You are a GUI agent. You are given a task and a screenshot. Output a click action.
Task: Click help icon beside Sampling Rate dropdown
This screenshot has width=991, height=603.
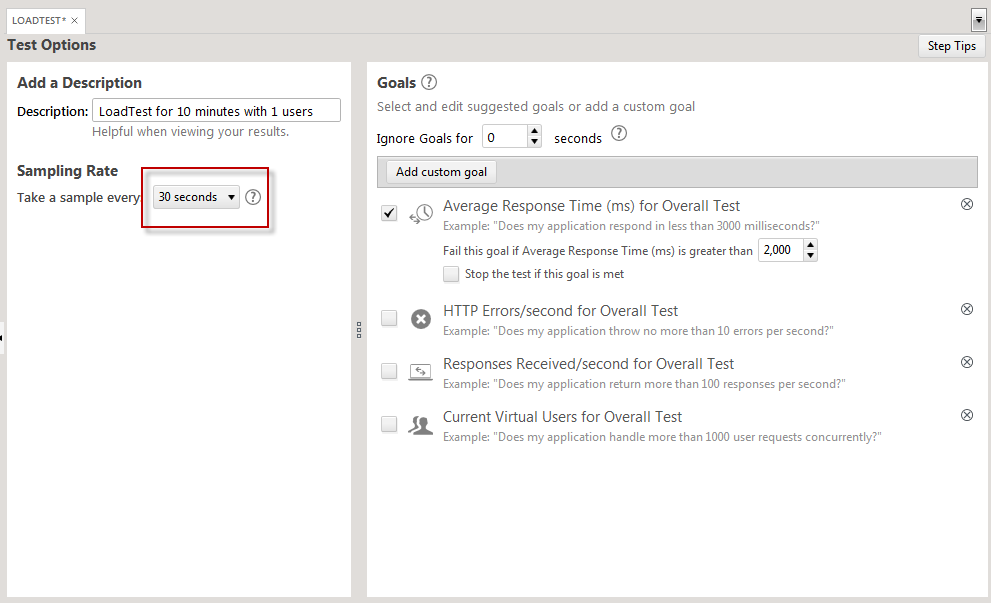(253, 197)
